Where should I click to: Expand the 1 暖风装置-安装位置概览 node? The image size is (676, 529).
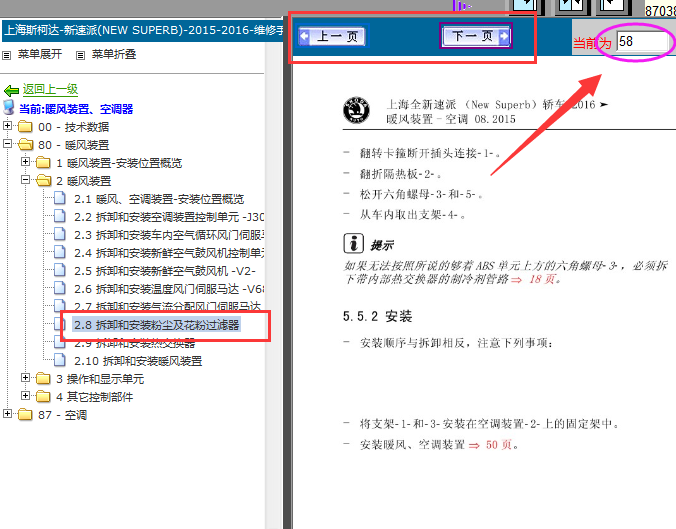coord(25,162)
